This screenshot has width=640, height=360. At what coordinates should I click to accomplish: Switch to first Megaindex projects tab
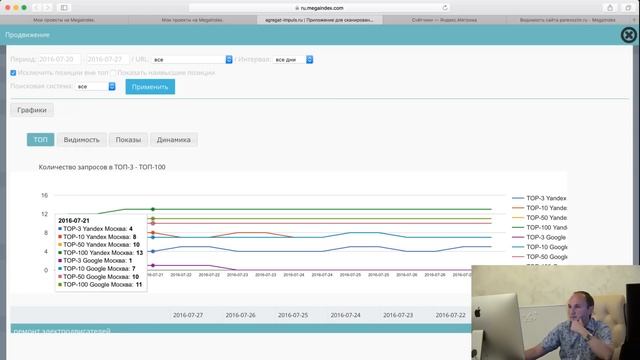coord(64,20)
